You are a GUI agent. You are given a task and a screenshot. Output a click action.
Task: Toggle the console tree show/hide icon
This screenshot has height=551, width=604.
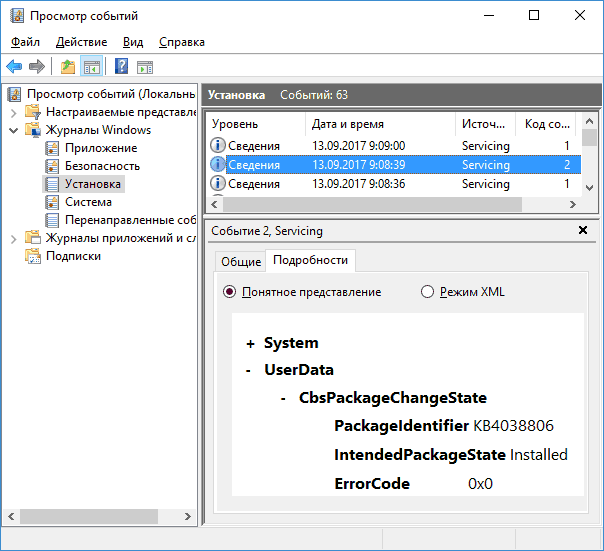click(x=91, y=67)
